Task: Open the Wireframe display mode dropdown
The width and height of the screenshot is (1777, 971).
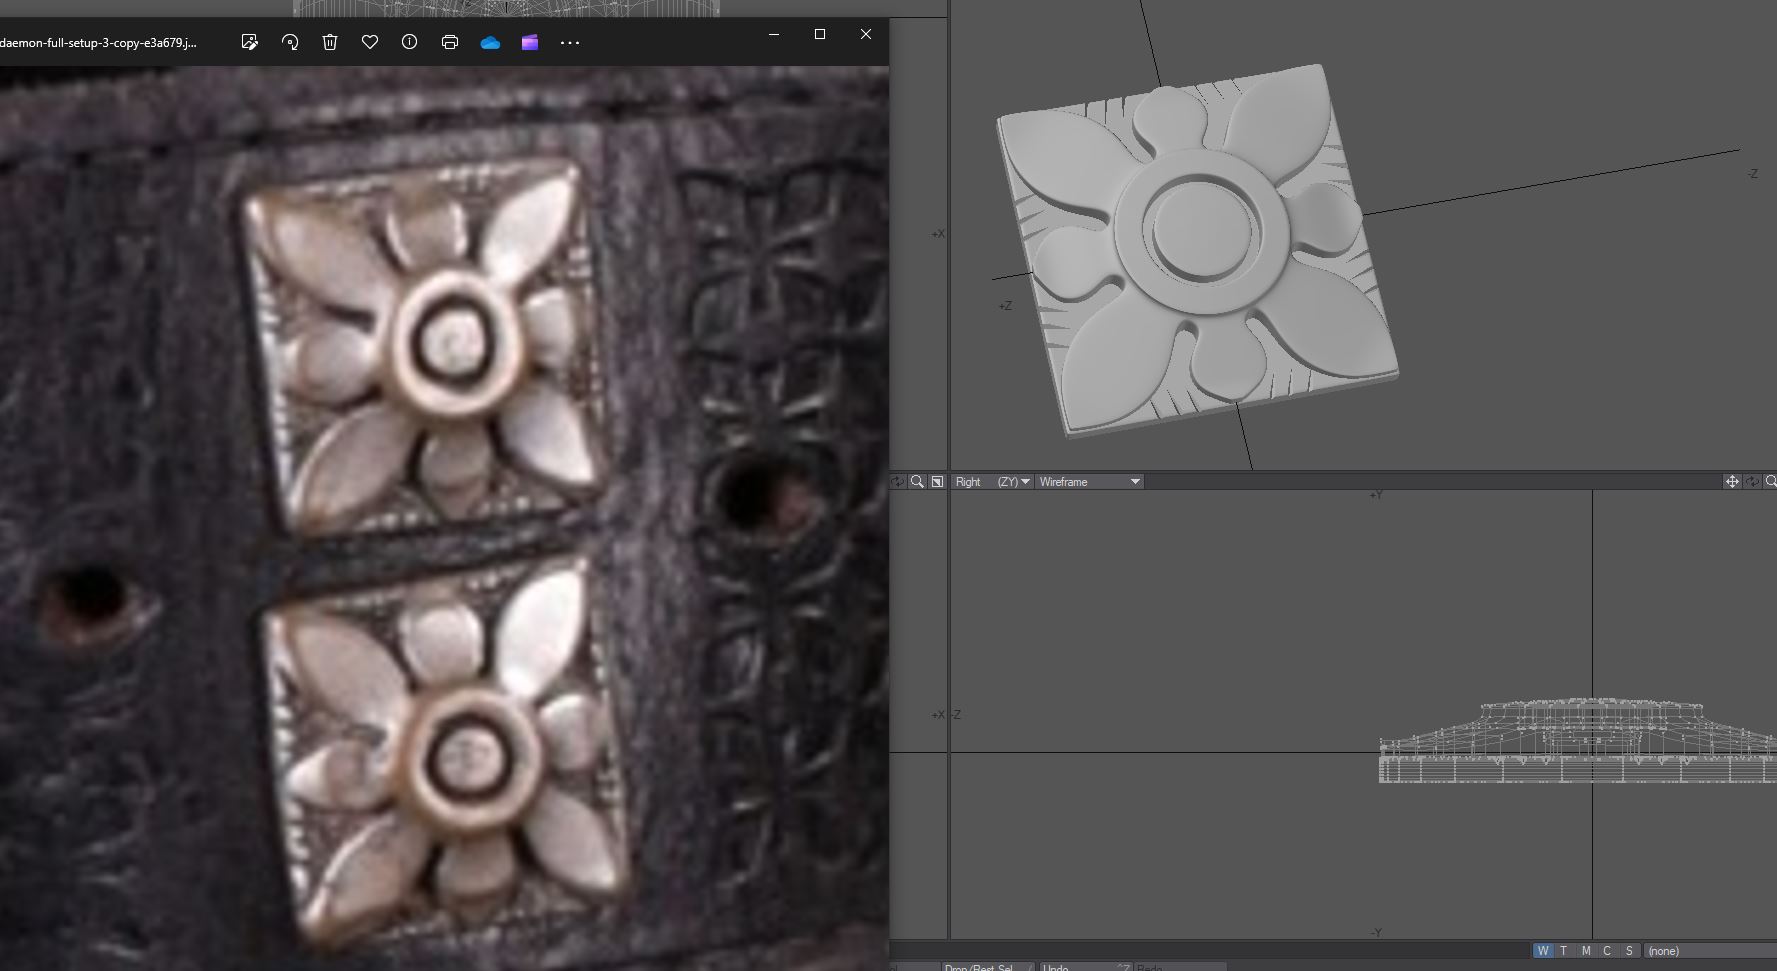Action: coord(1089,482)
